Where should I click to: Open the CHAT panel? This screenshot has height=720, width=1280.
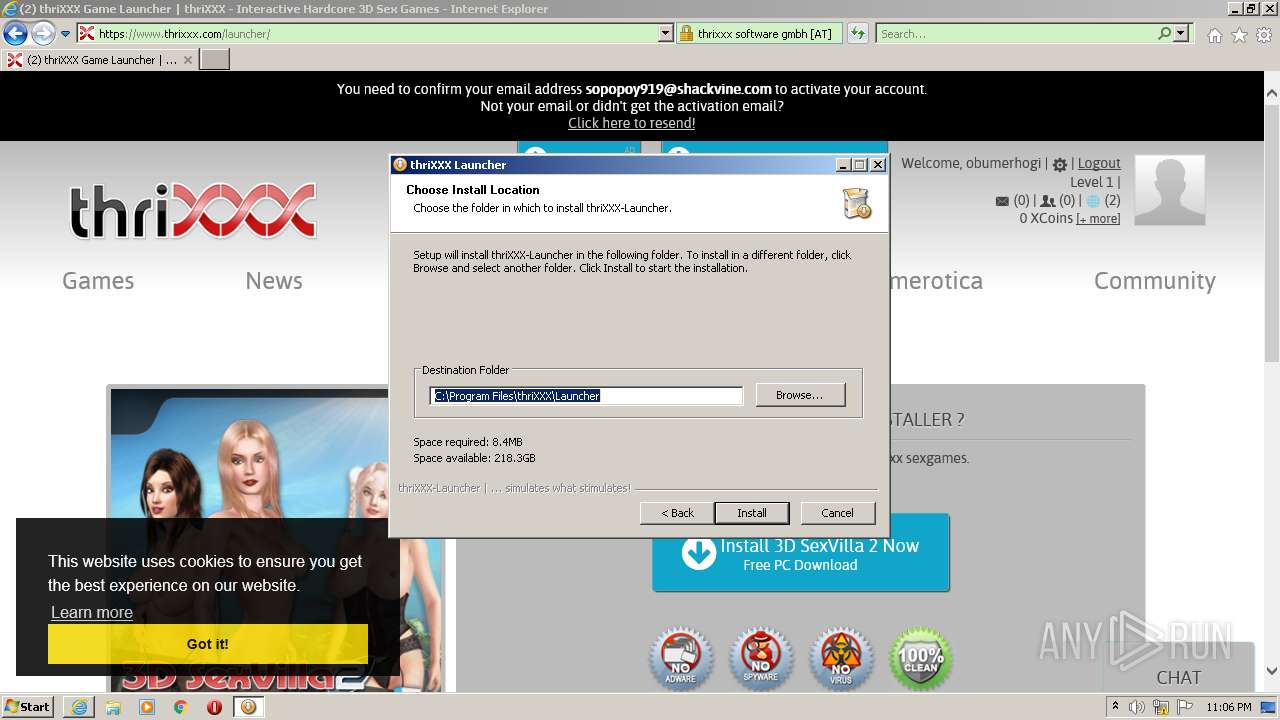point(1179,677)
